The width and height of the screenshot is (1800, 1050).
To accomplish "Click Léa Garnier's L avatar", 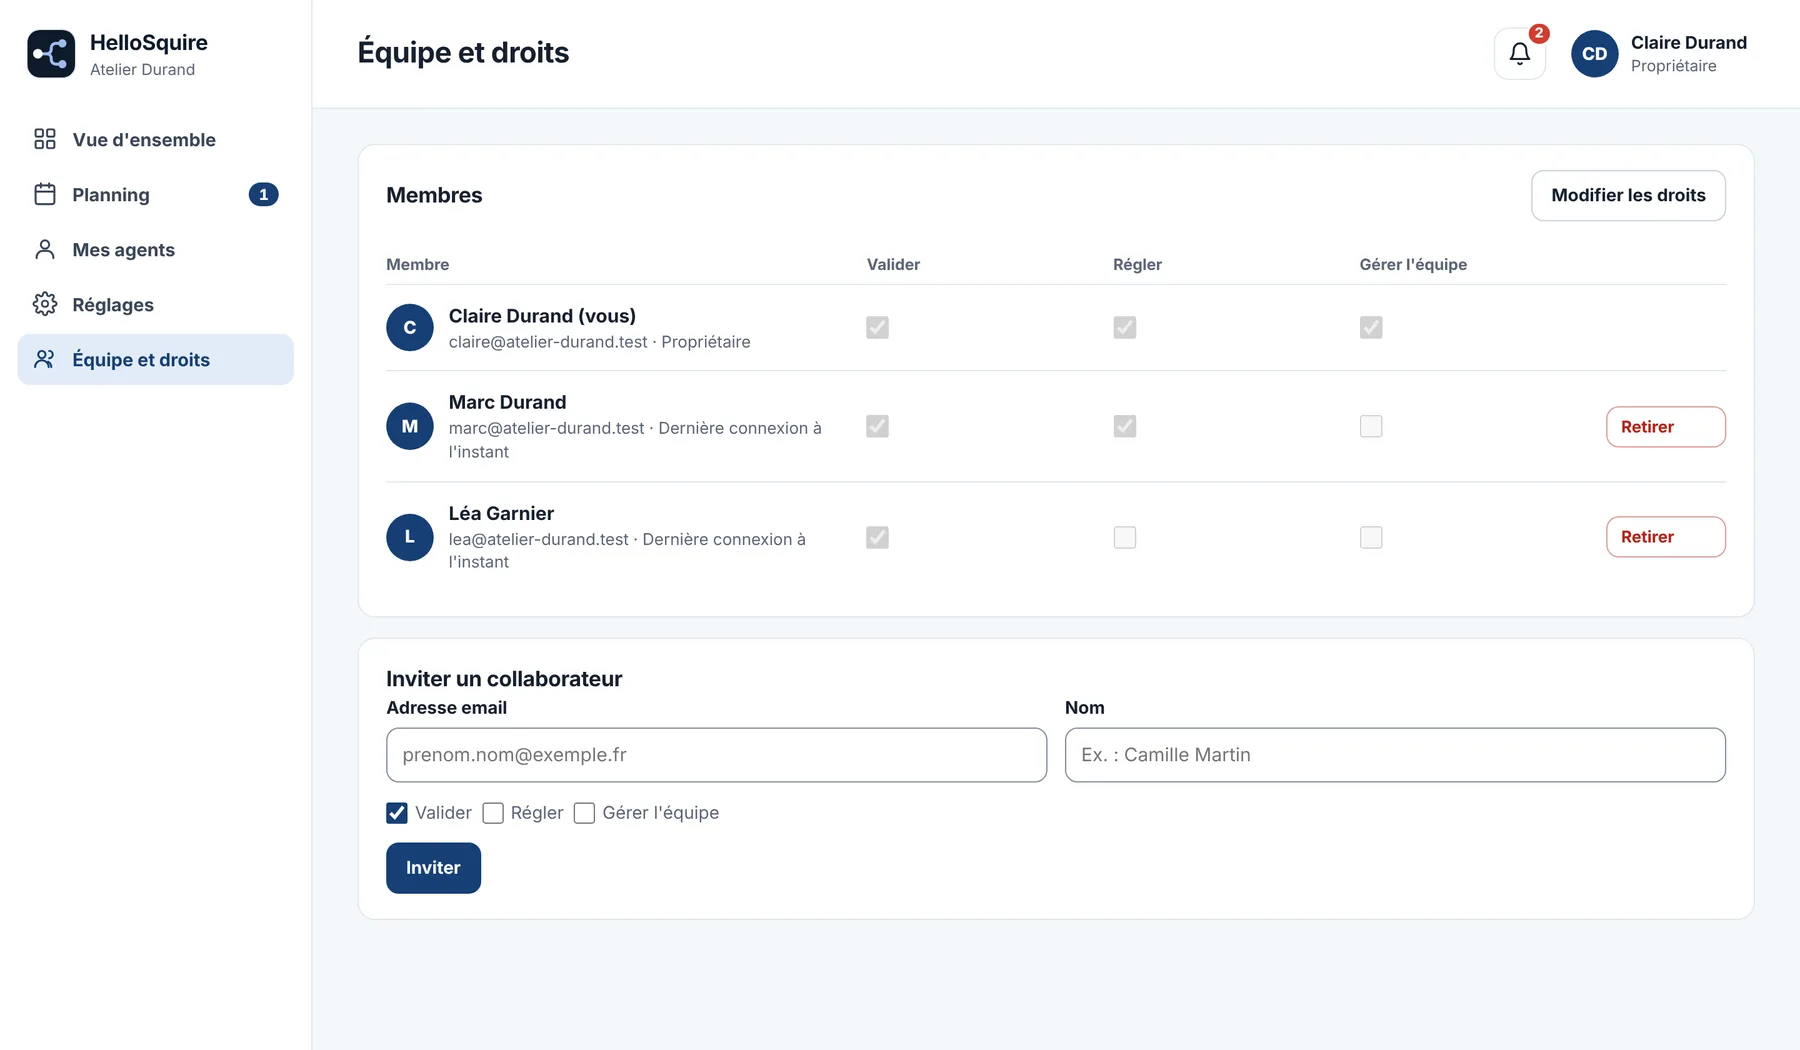I will point(410,537).
